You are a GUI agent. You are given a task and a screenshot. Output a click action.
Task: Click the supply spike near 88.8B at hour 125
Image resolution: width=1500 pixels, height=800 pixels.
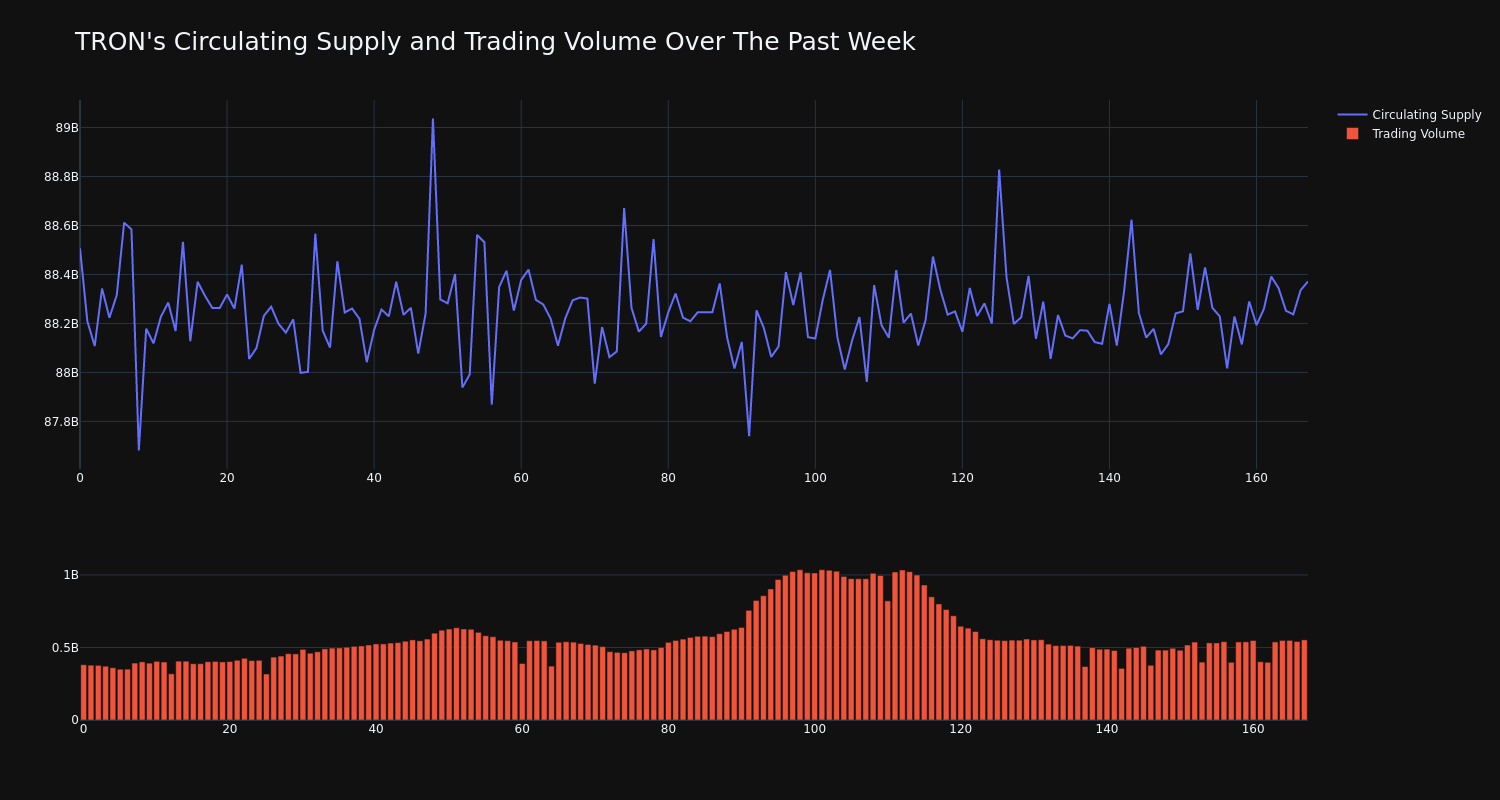tap(999, 170)
